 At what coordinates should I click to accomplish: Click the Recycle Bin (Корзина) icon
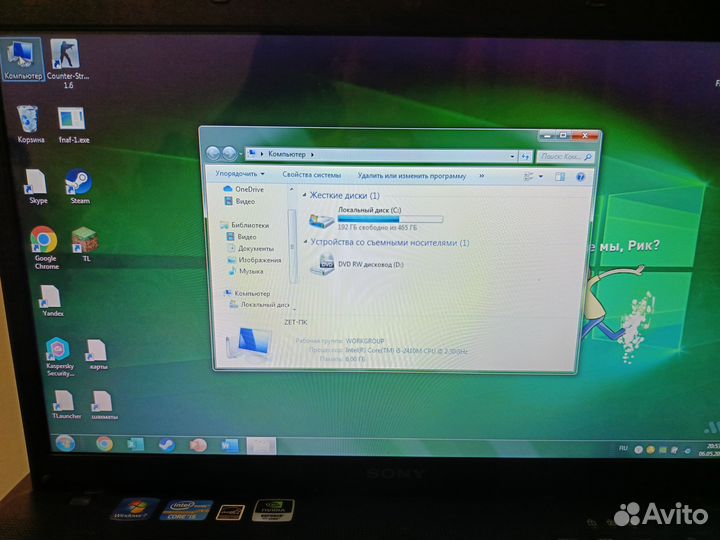click(x=30, y=122)
